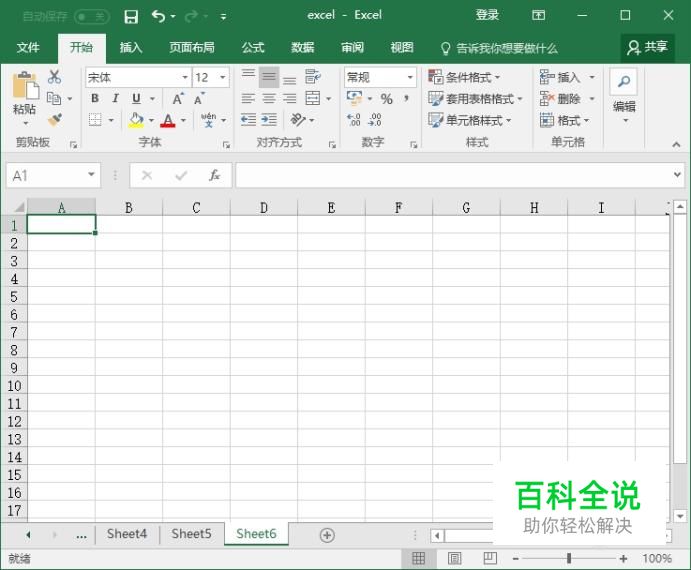Click the 共享 share button

tap(647, 47)
